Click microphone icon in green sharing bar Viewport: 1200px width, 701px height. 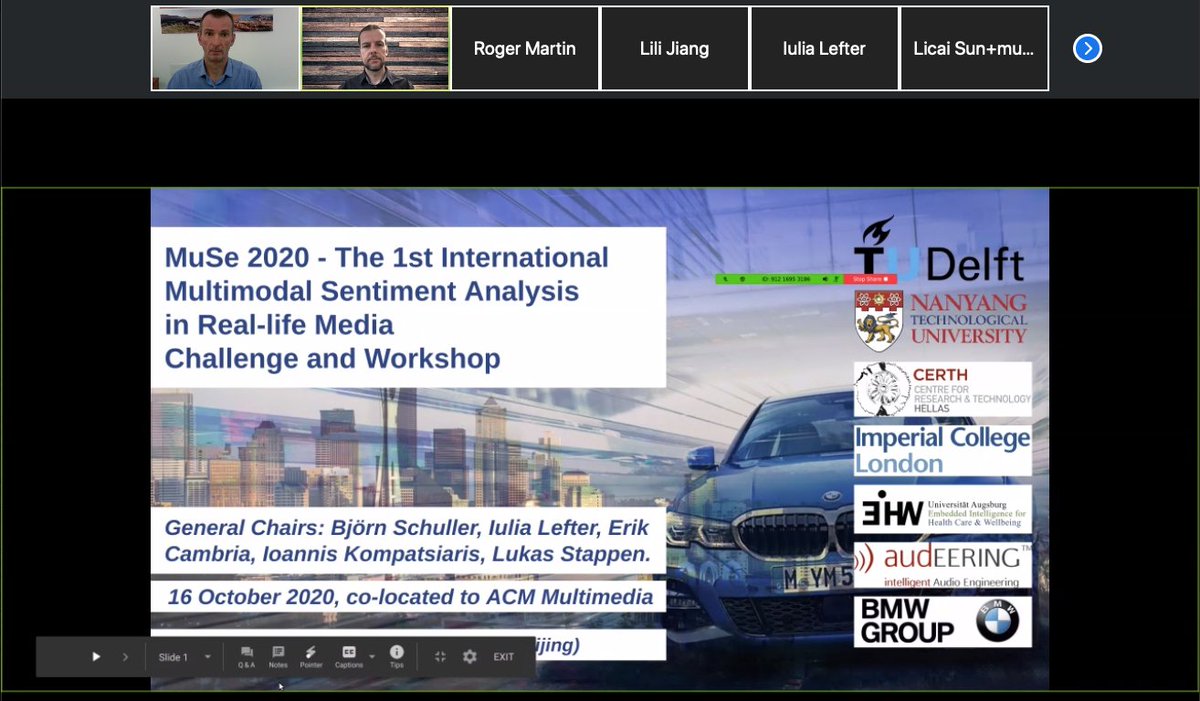coord(836,279)
